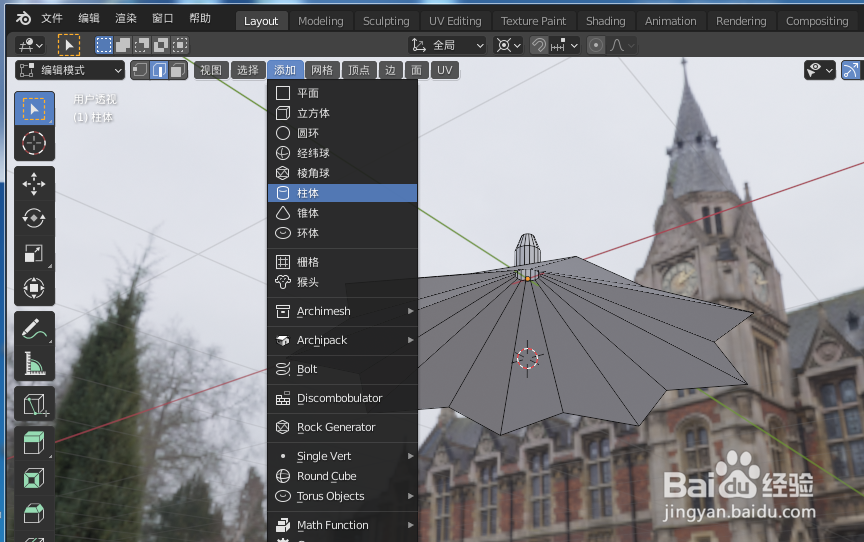The height and width of the screenshot is (542, 864).
Task: Select the Bevel tool
Action: (34, 513)
